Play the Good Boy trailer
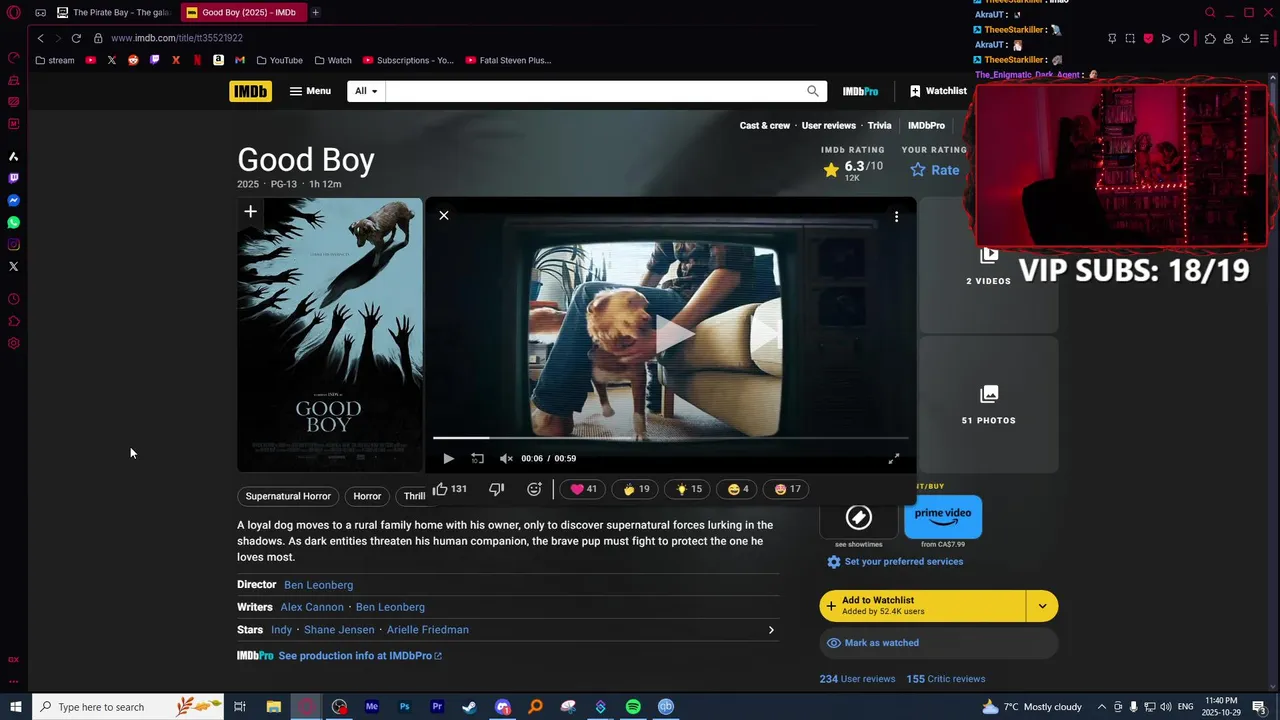Viewport: 1280px width, 720px height. click(x=448, y=458)
